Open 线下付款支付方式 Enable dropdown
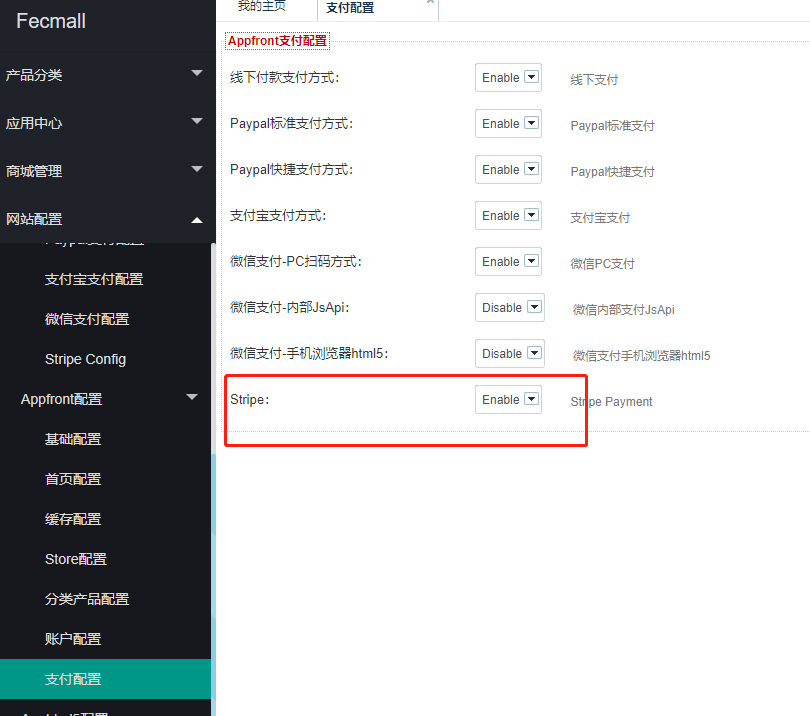810x716 pixels. (508, 77)
